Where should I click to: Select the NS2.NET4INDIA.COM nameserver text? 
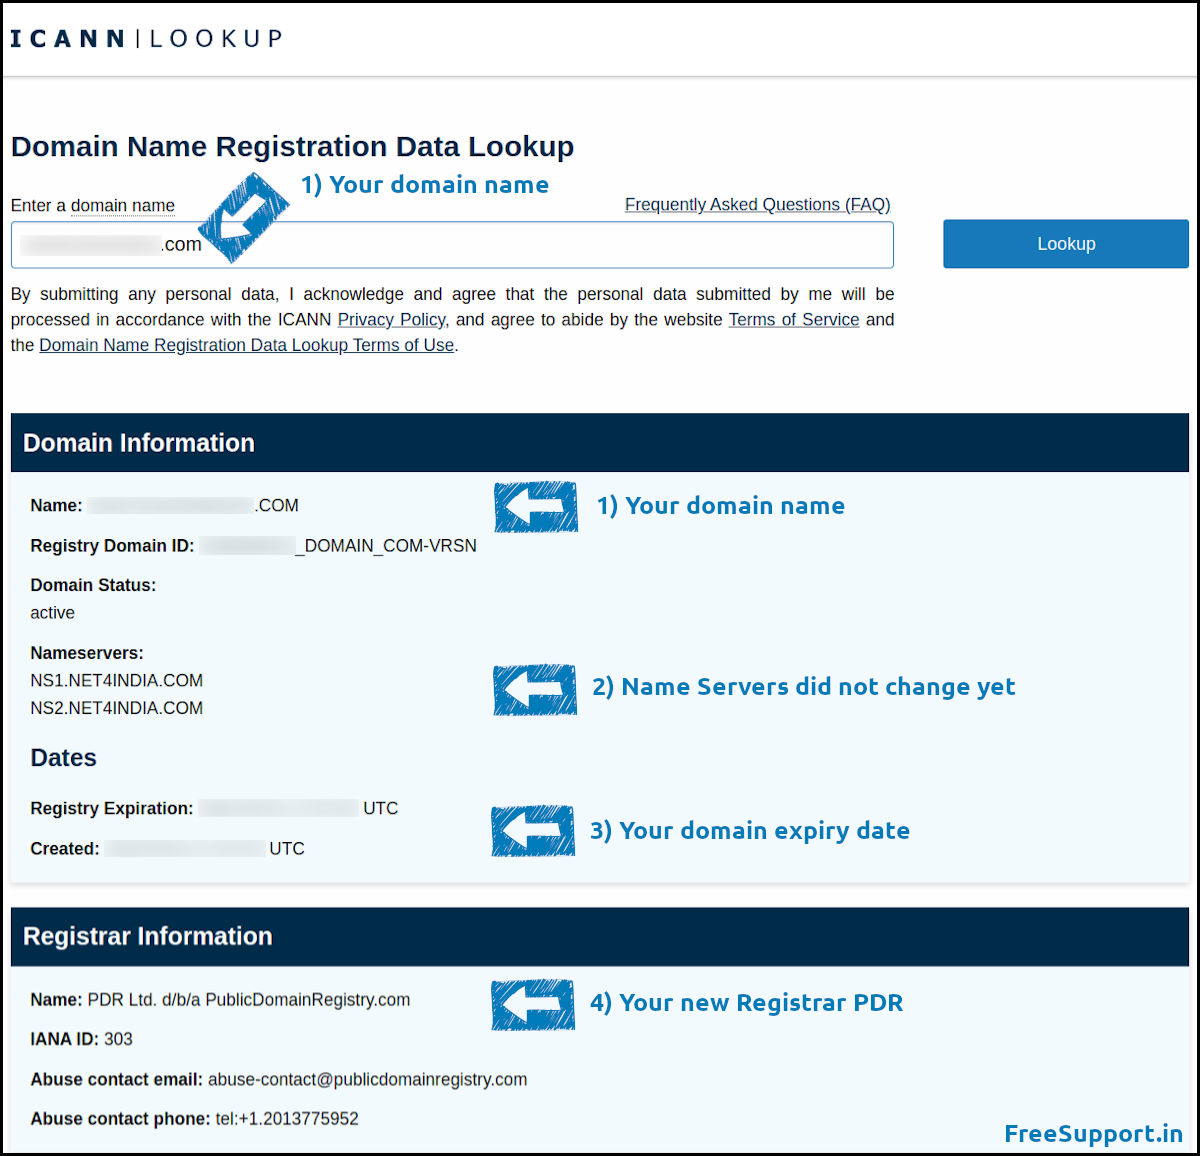coord(117,708)
